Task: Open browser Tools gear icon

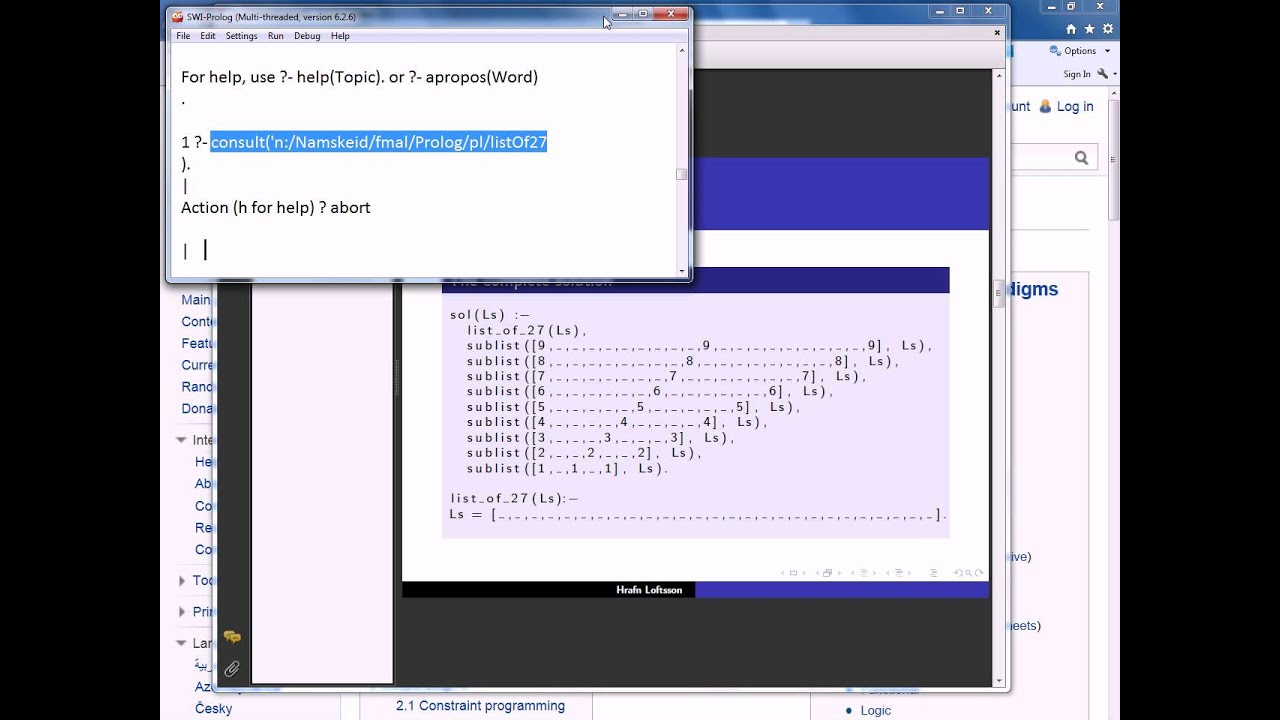Action: tap(1106, 29)
